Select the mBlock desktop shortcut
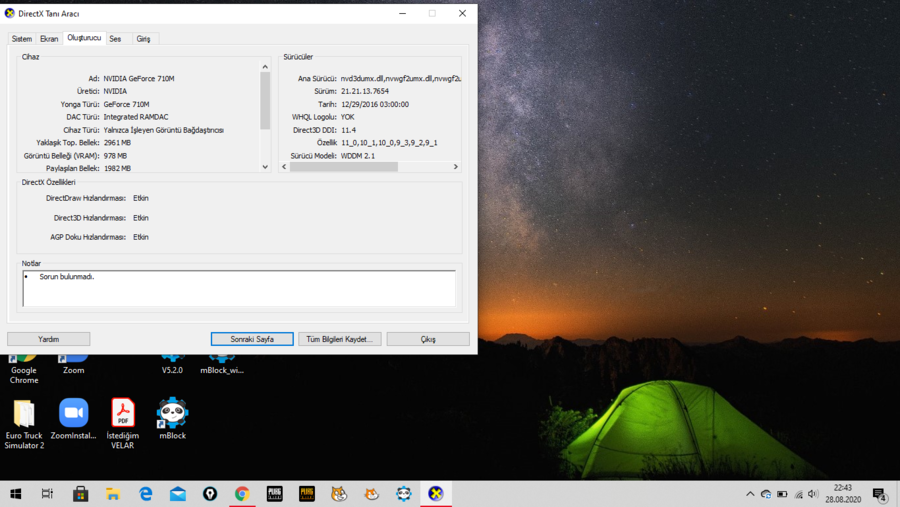 [172, 419]
